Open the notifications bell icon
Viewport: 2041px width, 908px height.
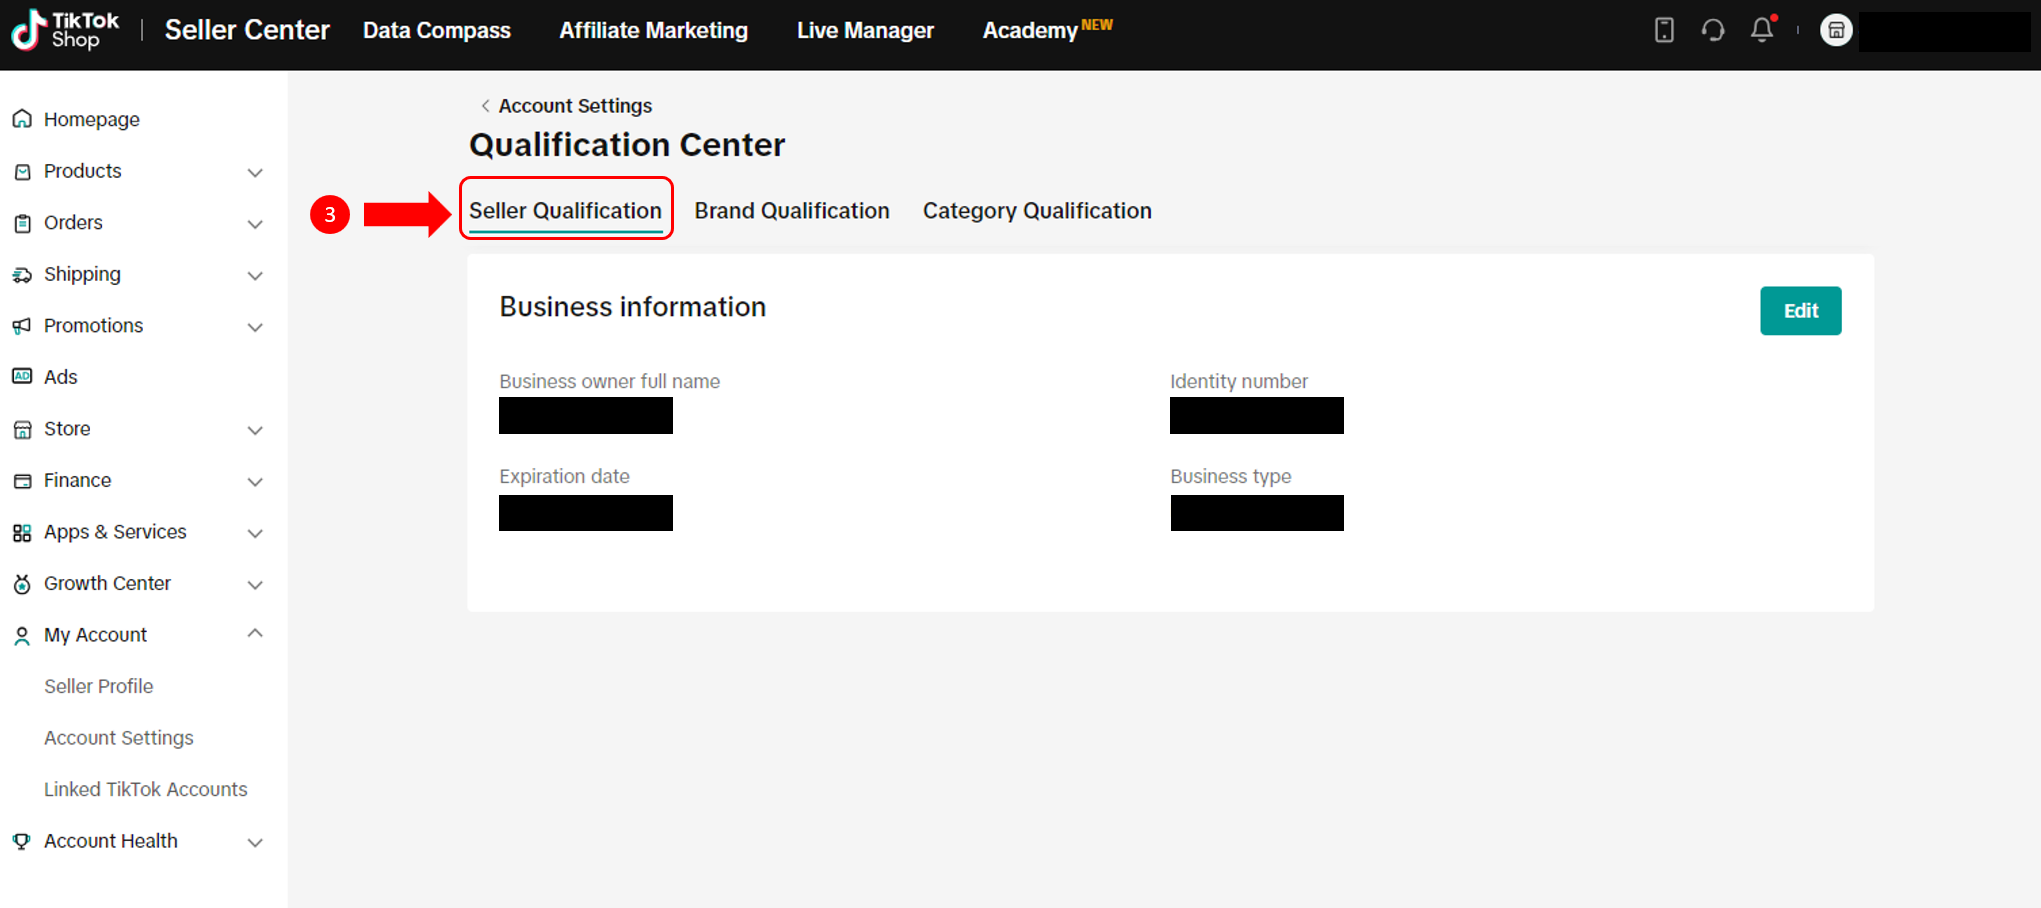(1761, 30)
